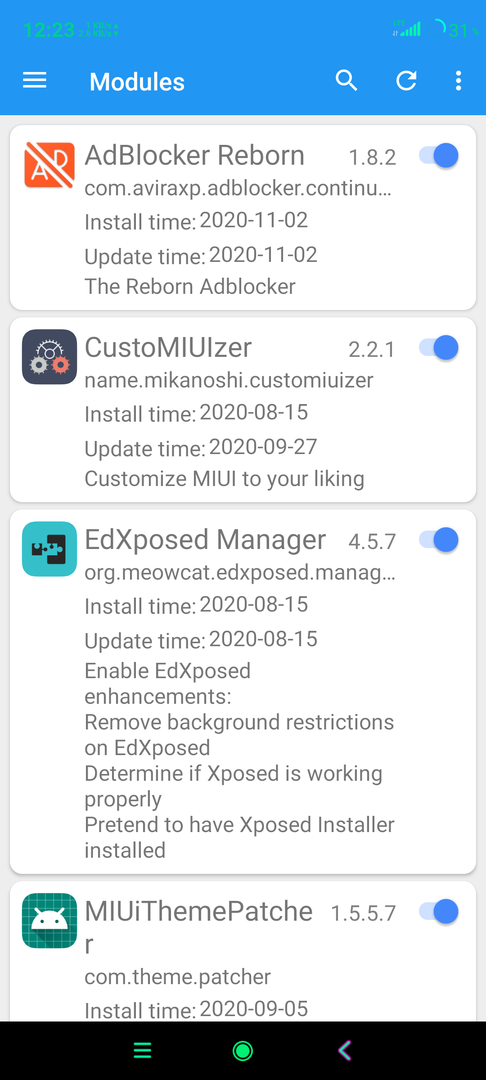Tap the CustoMIUIzer gears icon
The width and height of the screenshot is (486, 1080).
pyautogui.click(x=50, y=357)
